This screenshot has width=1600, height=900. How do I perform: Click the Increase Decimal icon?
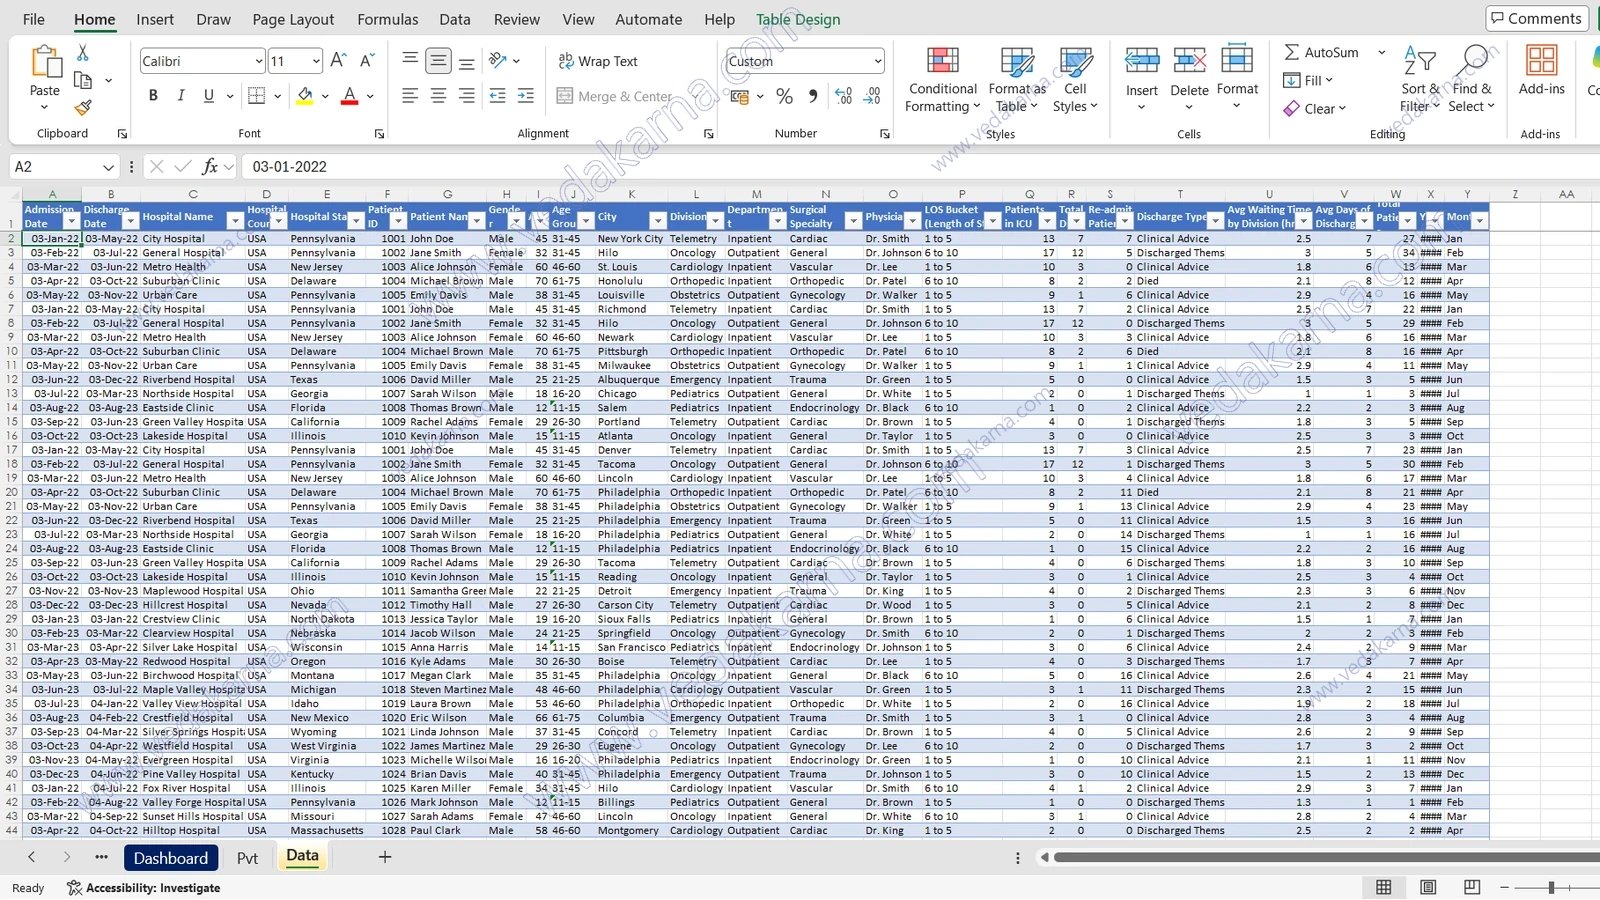843,96
